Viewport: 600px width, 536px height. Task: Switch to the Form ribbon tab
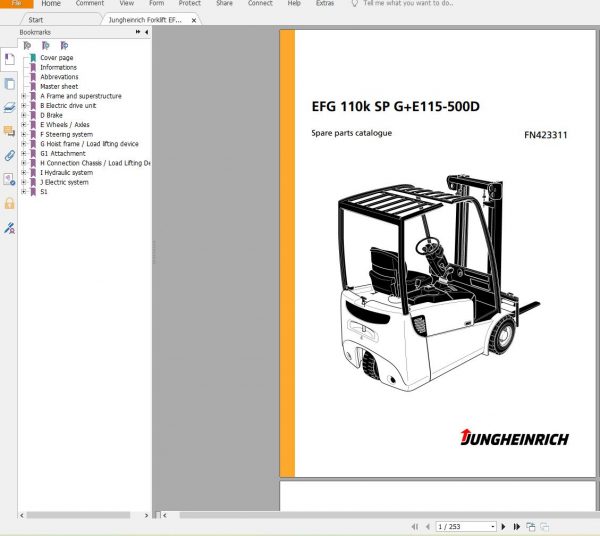(x=157, y=3)
